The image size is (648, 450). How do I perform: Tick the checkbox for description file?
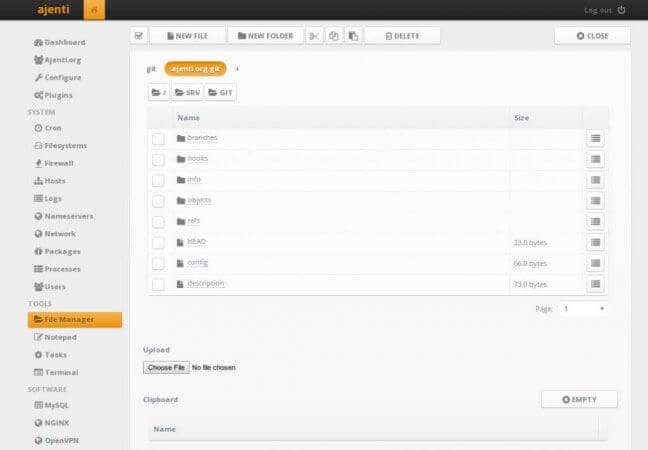(158, 284)
